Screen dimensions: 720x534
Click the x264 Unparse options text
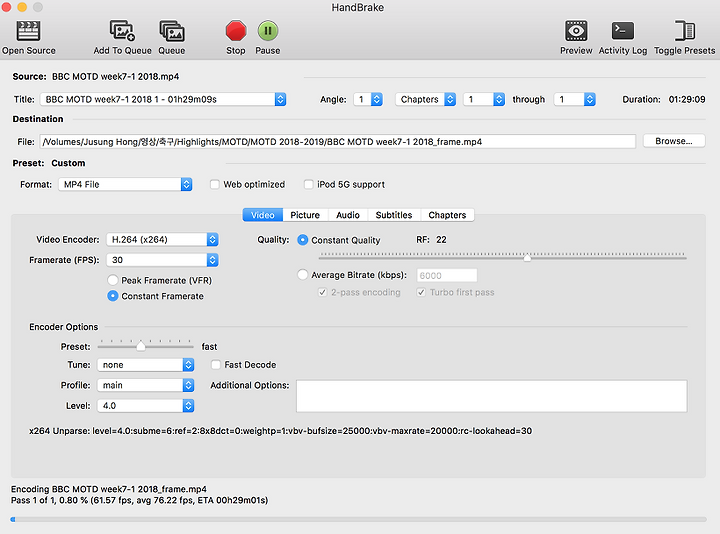[281, 431]
